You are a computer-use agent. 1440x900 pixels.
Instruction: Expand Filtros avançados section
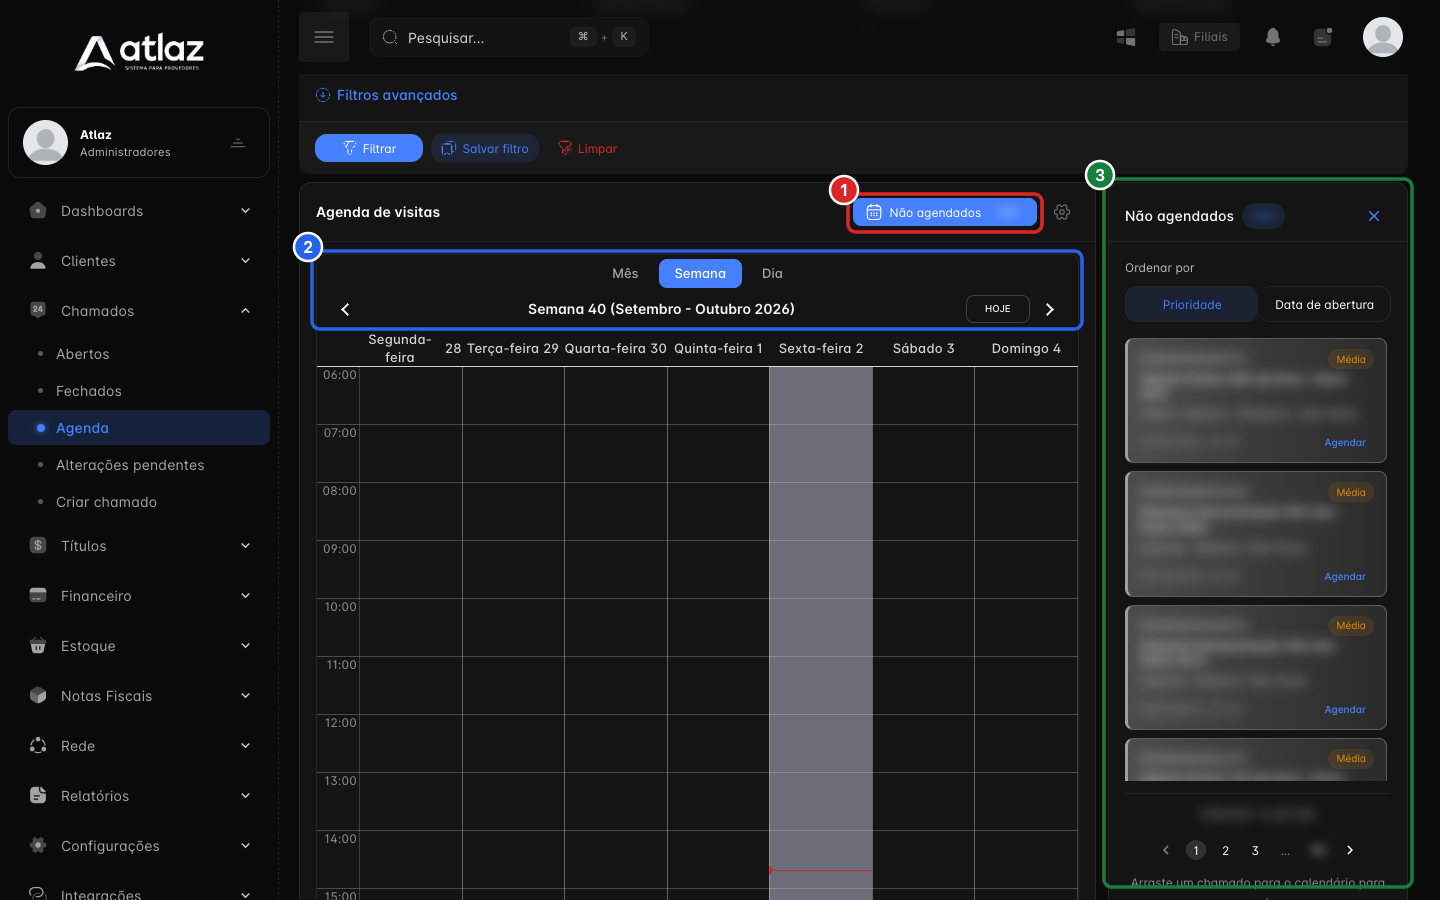[x=386, y=95]
